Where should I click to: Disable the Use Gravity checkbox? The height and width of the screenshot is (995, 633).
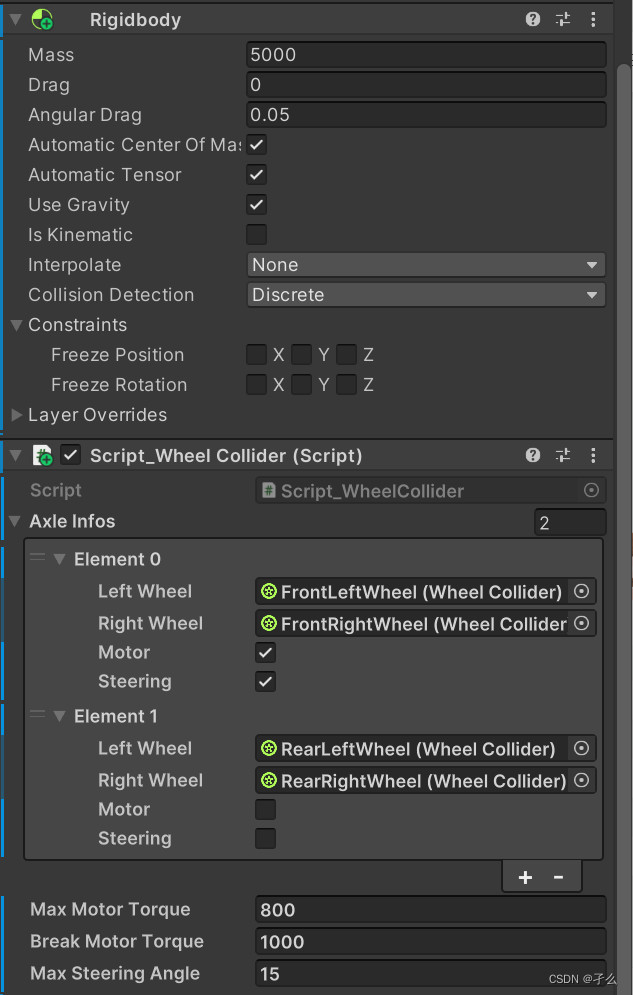(x=257, y=205)
